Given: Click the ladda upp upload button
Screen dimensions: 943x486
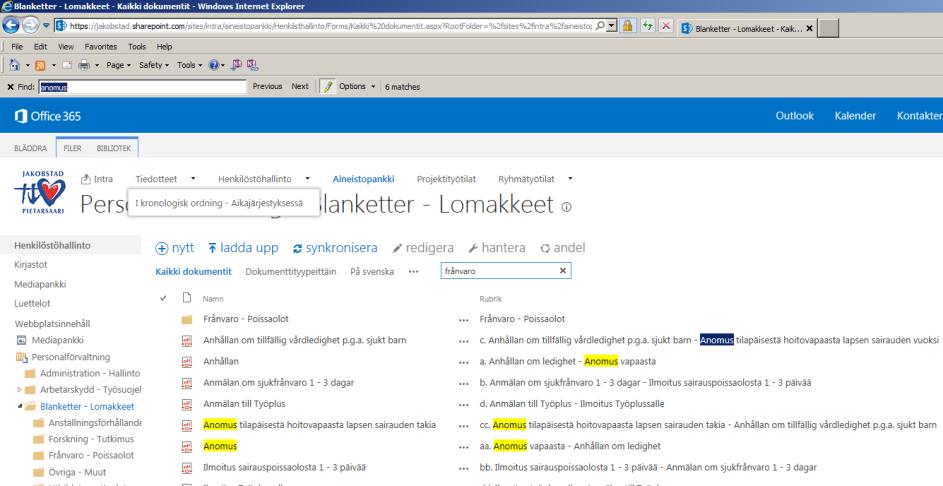Looking at the screenshot, I should (x=243, y=248).
